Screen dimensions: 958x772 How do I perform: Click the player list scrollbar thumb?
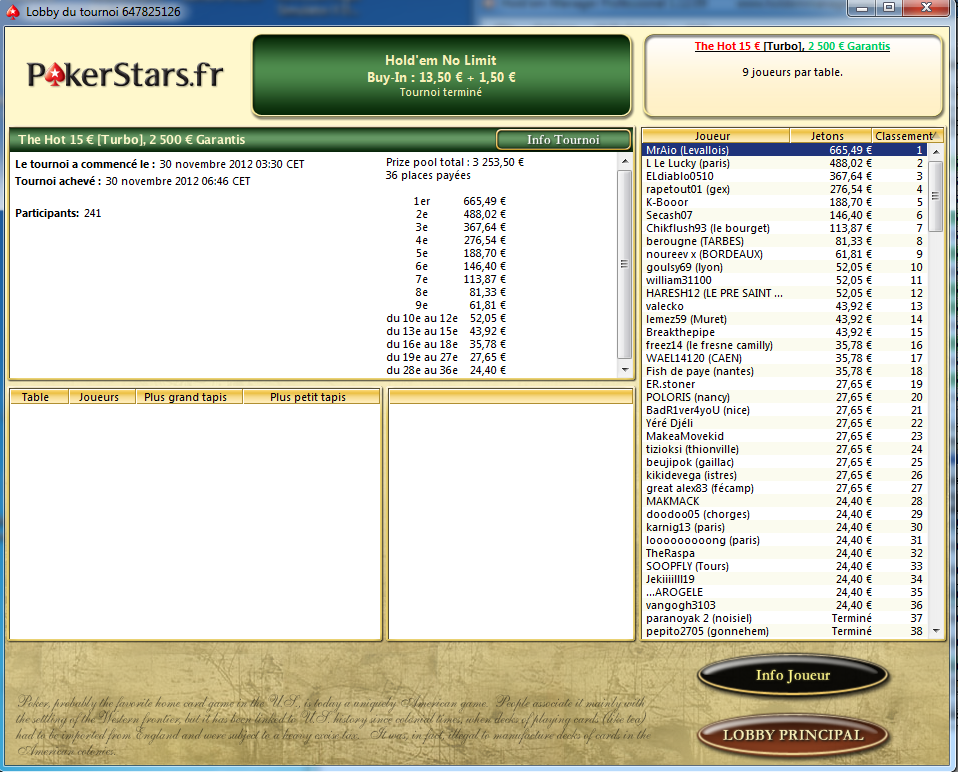tap(935, 196)
